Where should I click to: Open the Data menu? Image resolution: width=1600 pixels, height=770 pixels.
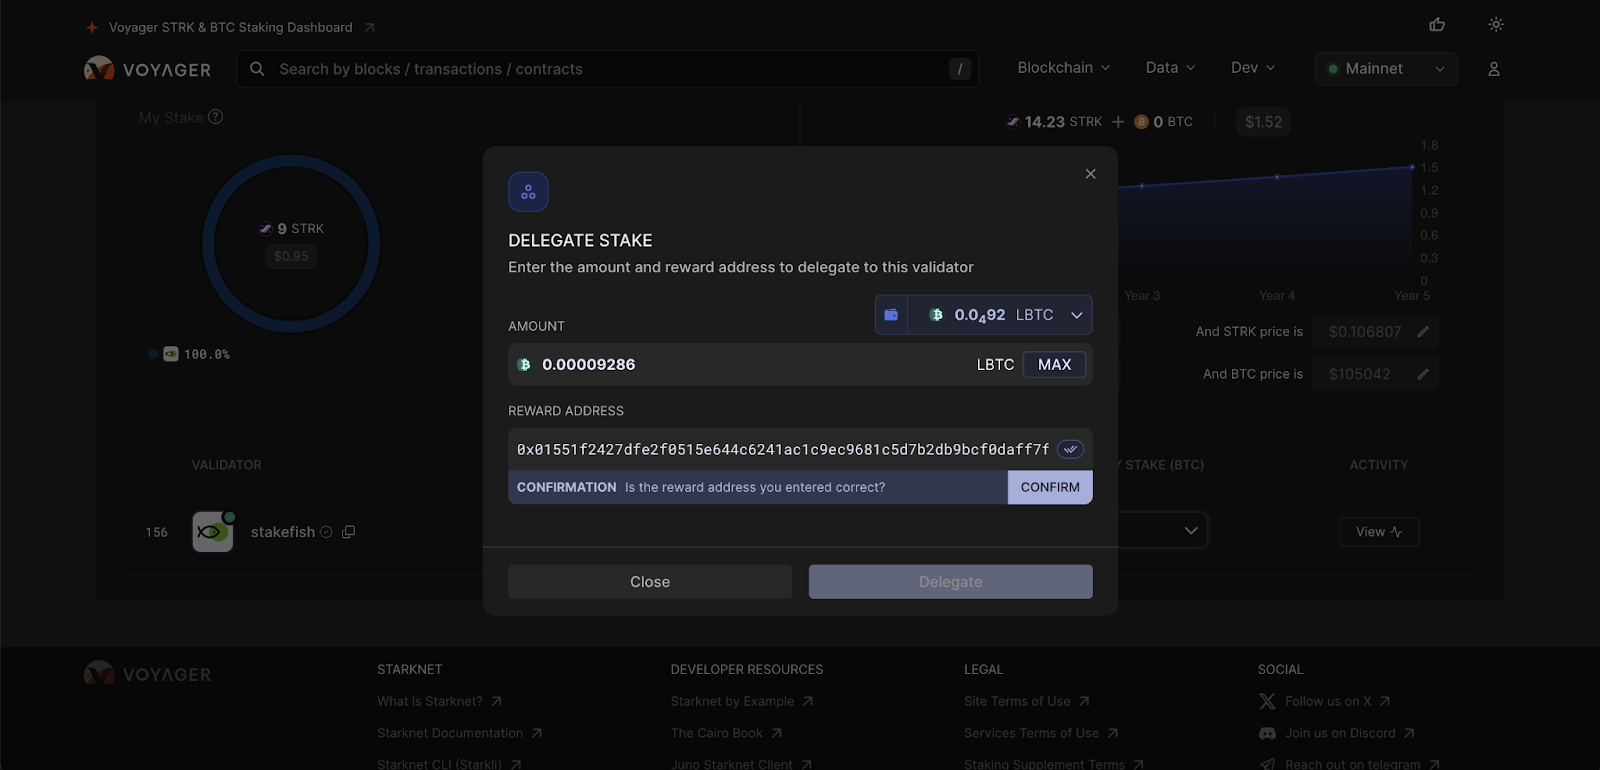[x=1170, y=68]
